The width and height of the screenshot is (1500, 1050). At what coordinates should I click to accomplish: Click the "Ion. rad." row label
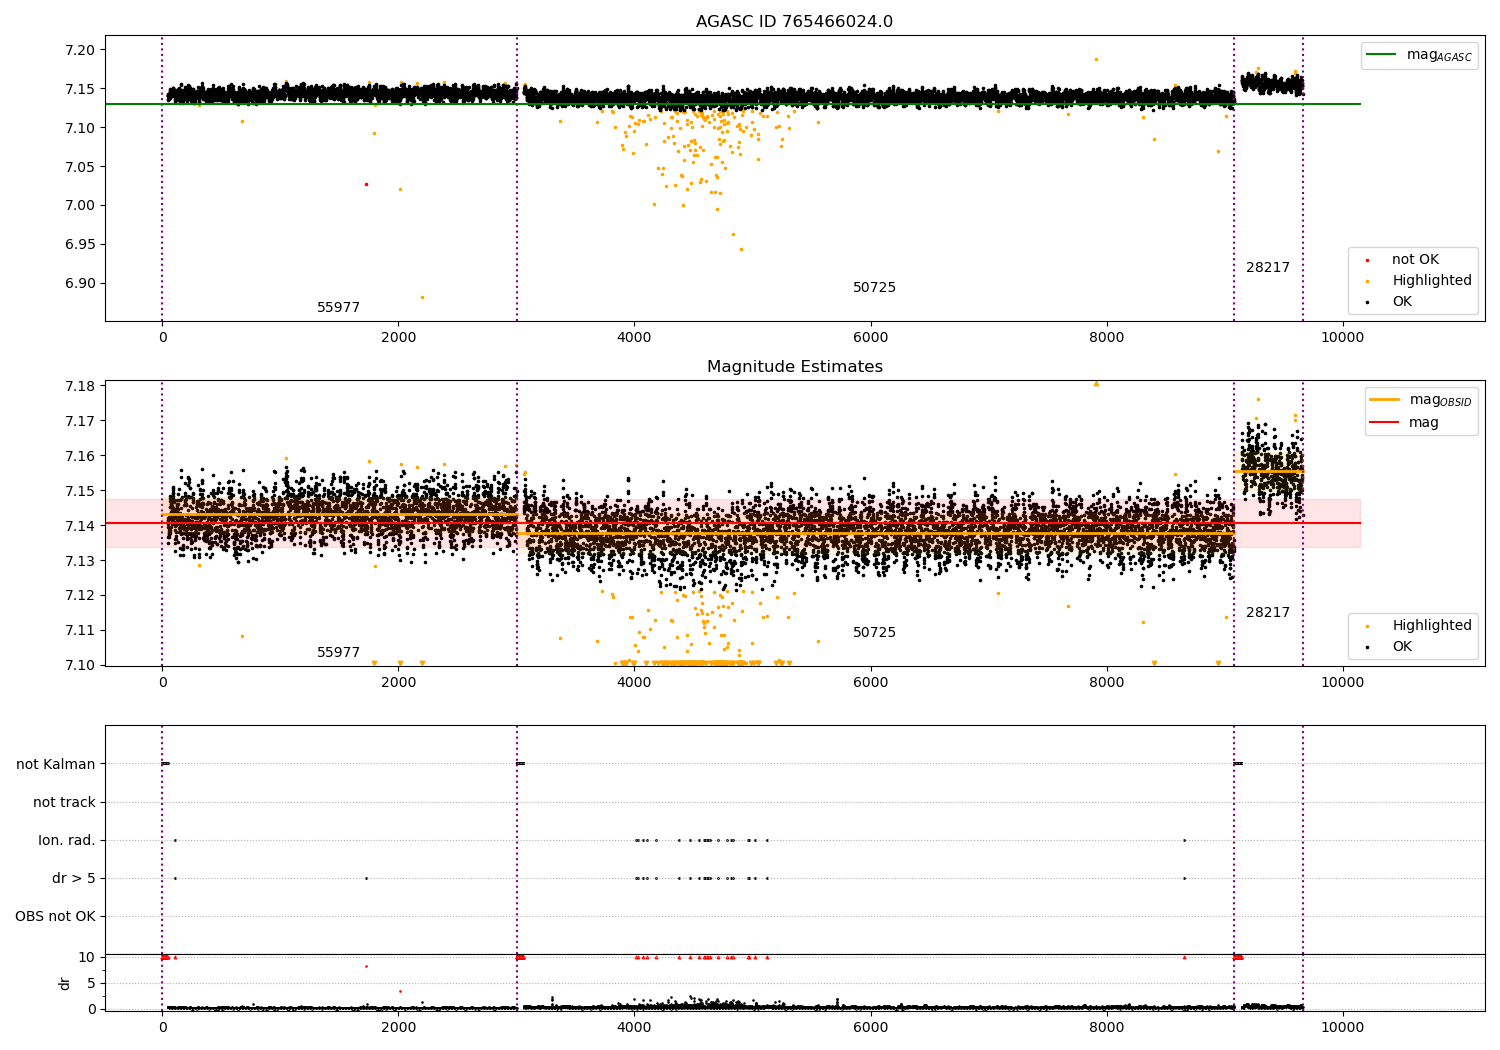[67, 840]
